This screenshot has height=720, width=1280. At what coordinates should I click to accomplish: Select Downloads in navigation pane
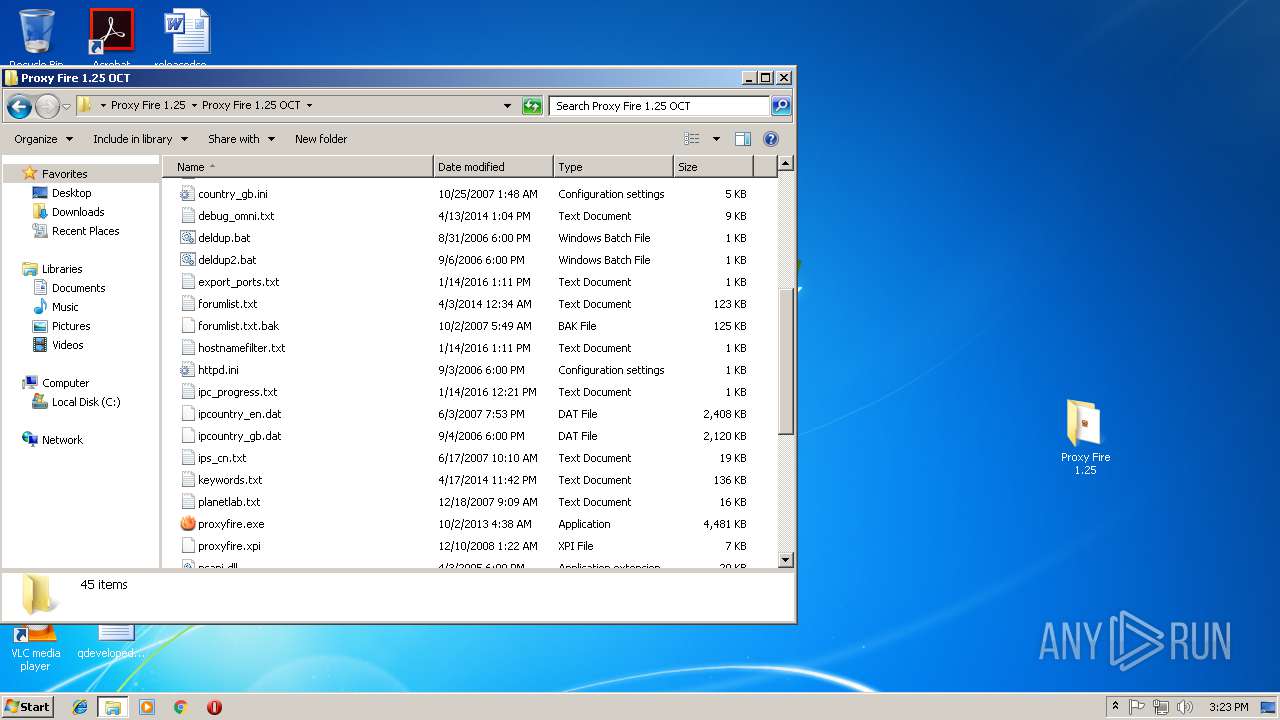click(78, 212)
